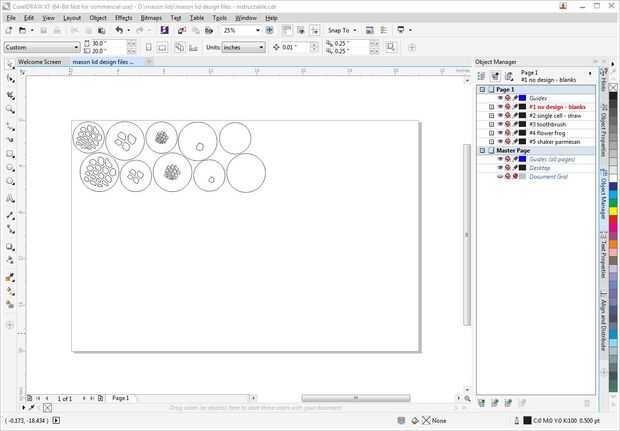Open the Effects menu
The width and height of the screenshot is (620, 431).
click(x=124, y=18)
